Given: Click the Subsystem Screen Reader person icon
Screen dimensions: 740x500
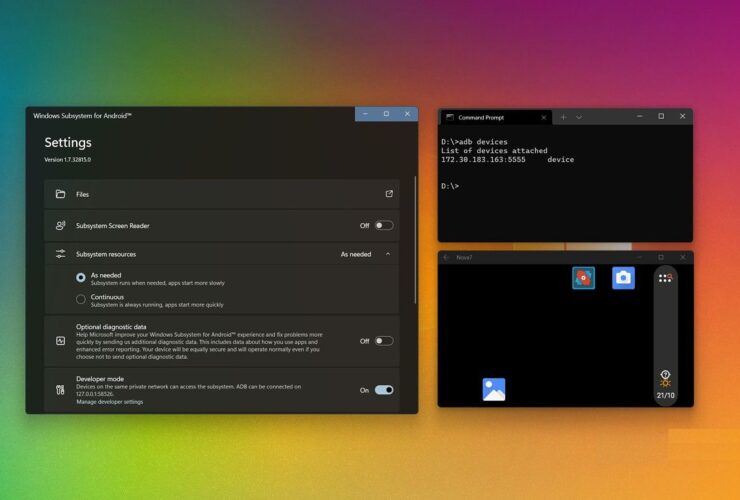Looking at the screenshot, I should [x=60, y=226].
